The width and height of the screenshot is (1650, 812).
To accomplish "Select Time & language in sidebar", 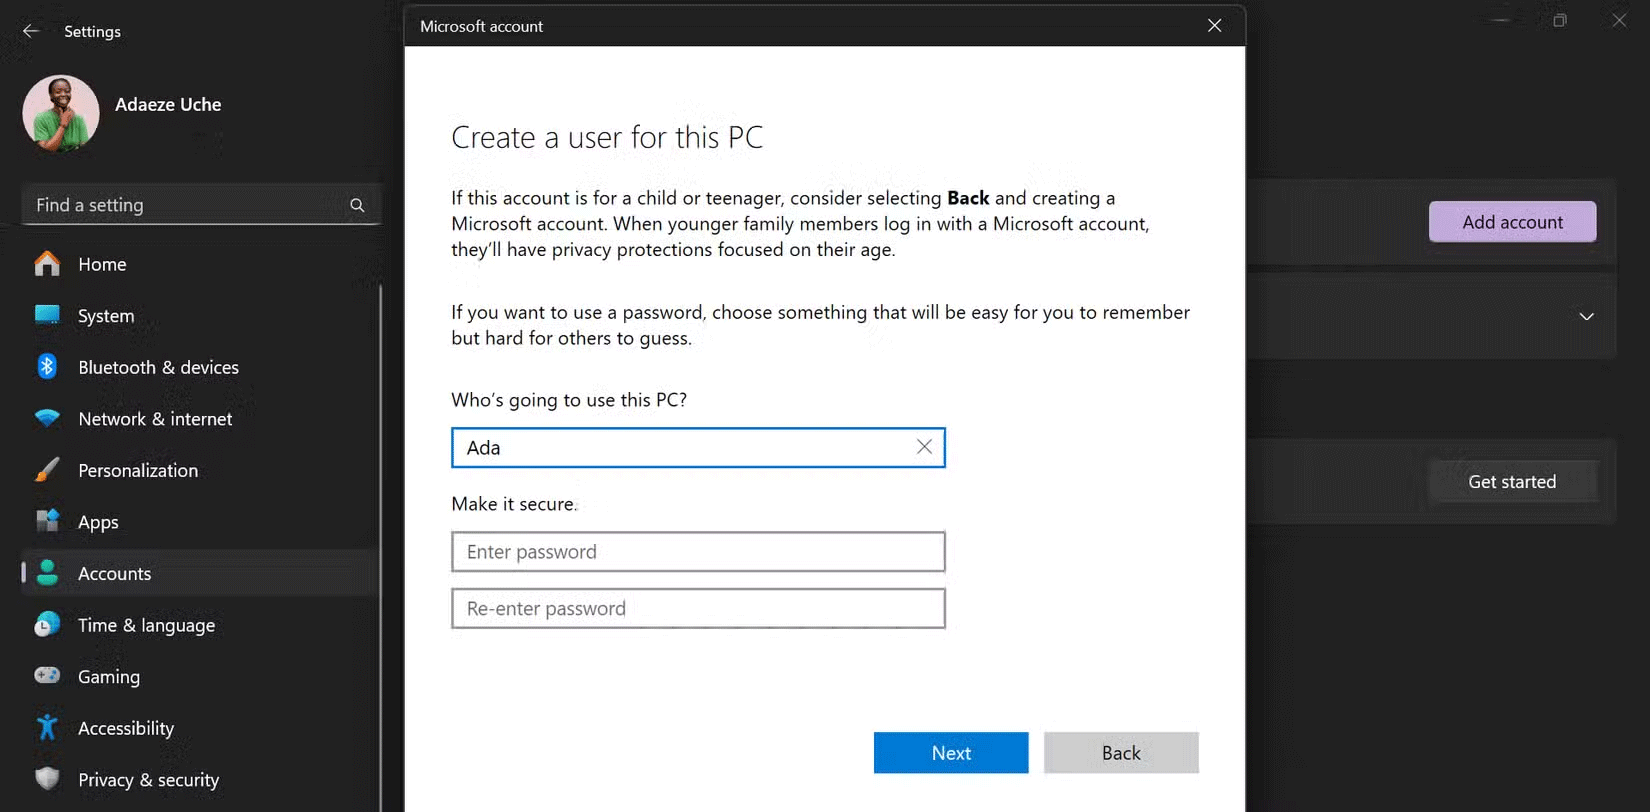I will [x=146, y=625].
